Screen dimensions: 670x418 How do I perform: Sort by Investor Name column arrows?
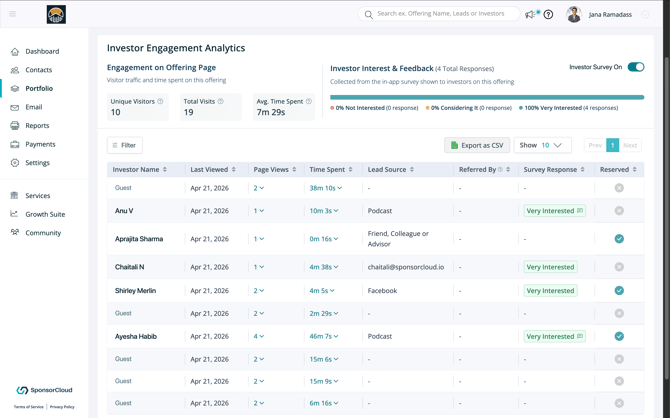pyautogui.click(x=165, y=170)
